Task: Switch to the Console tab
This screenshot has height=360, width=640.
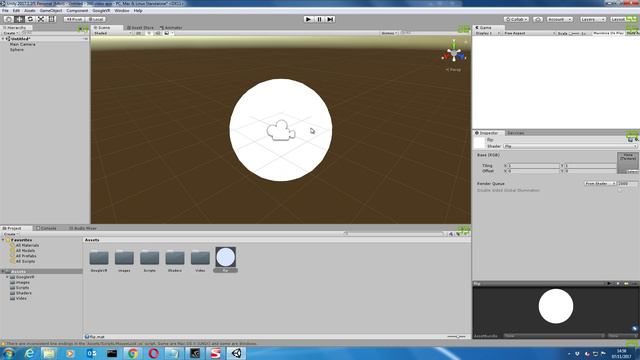Action: (x=46, y=228)
